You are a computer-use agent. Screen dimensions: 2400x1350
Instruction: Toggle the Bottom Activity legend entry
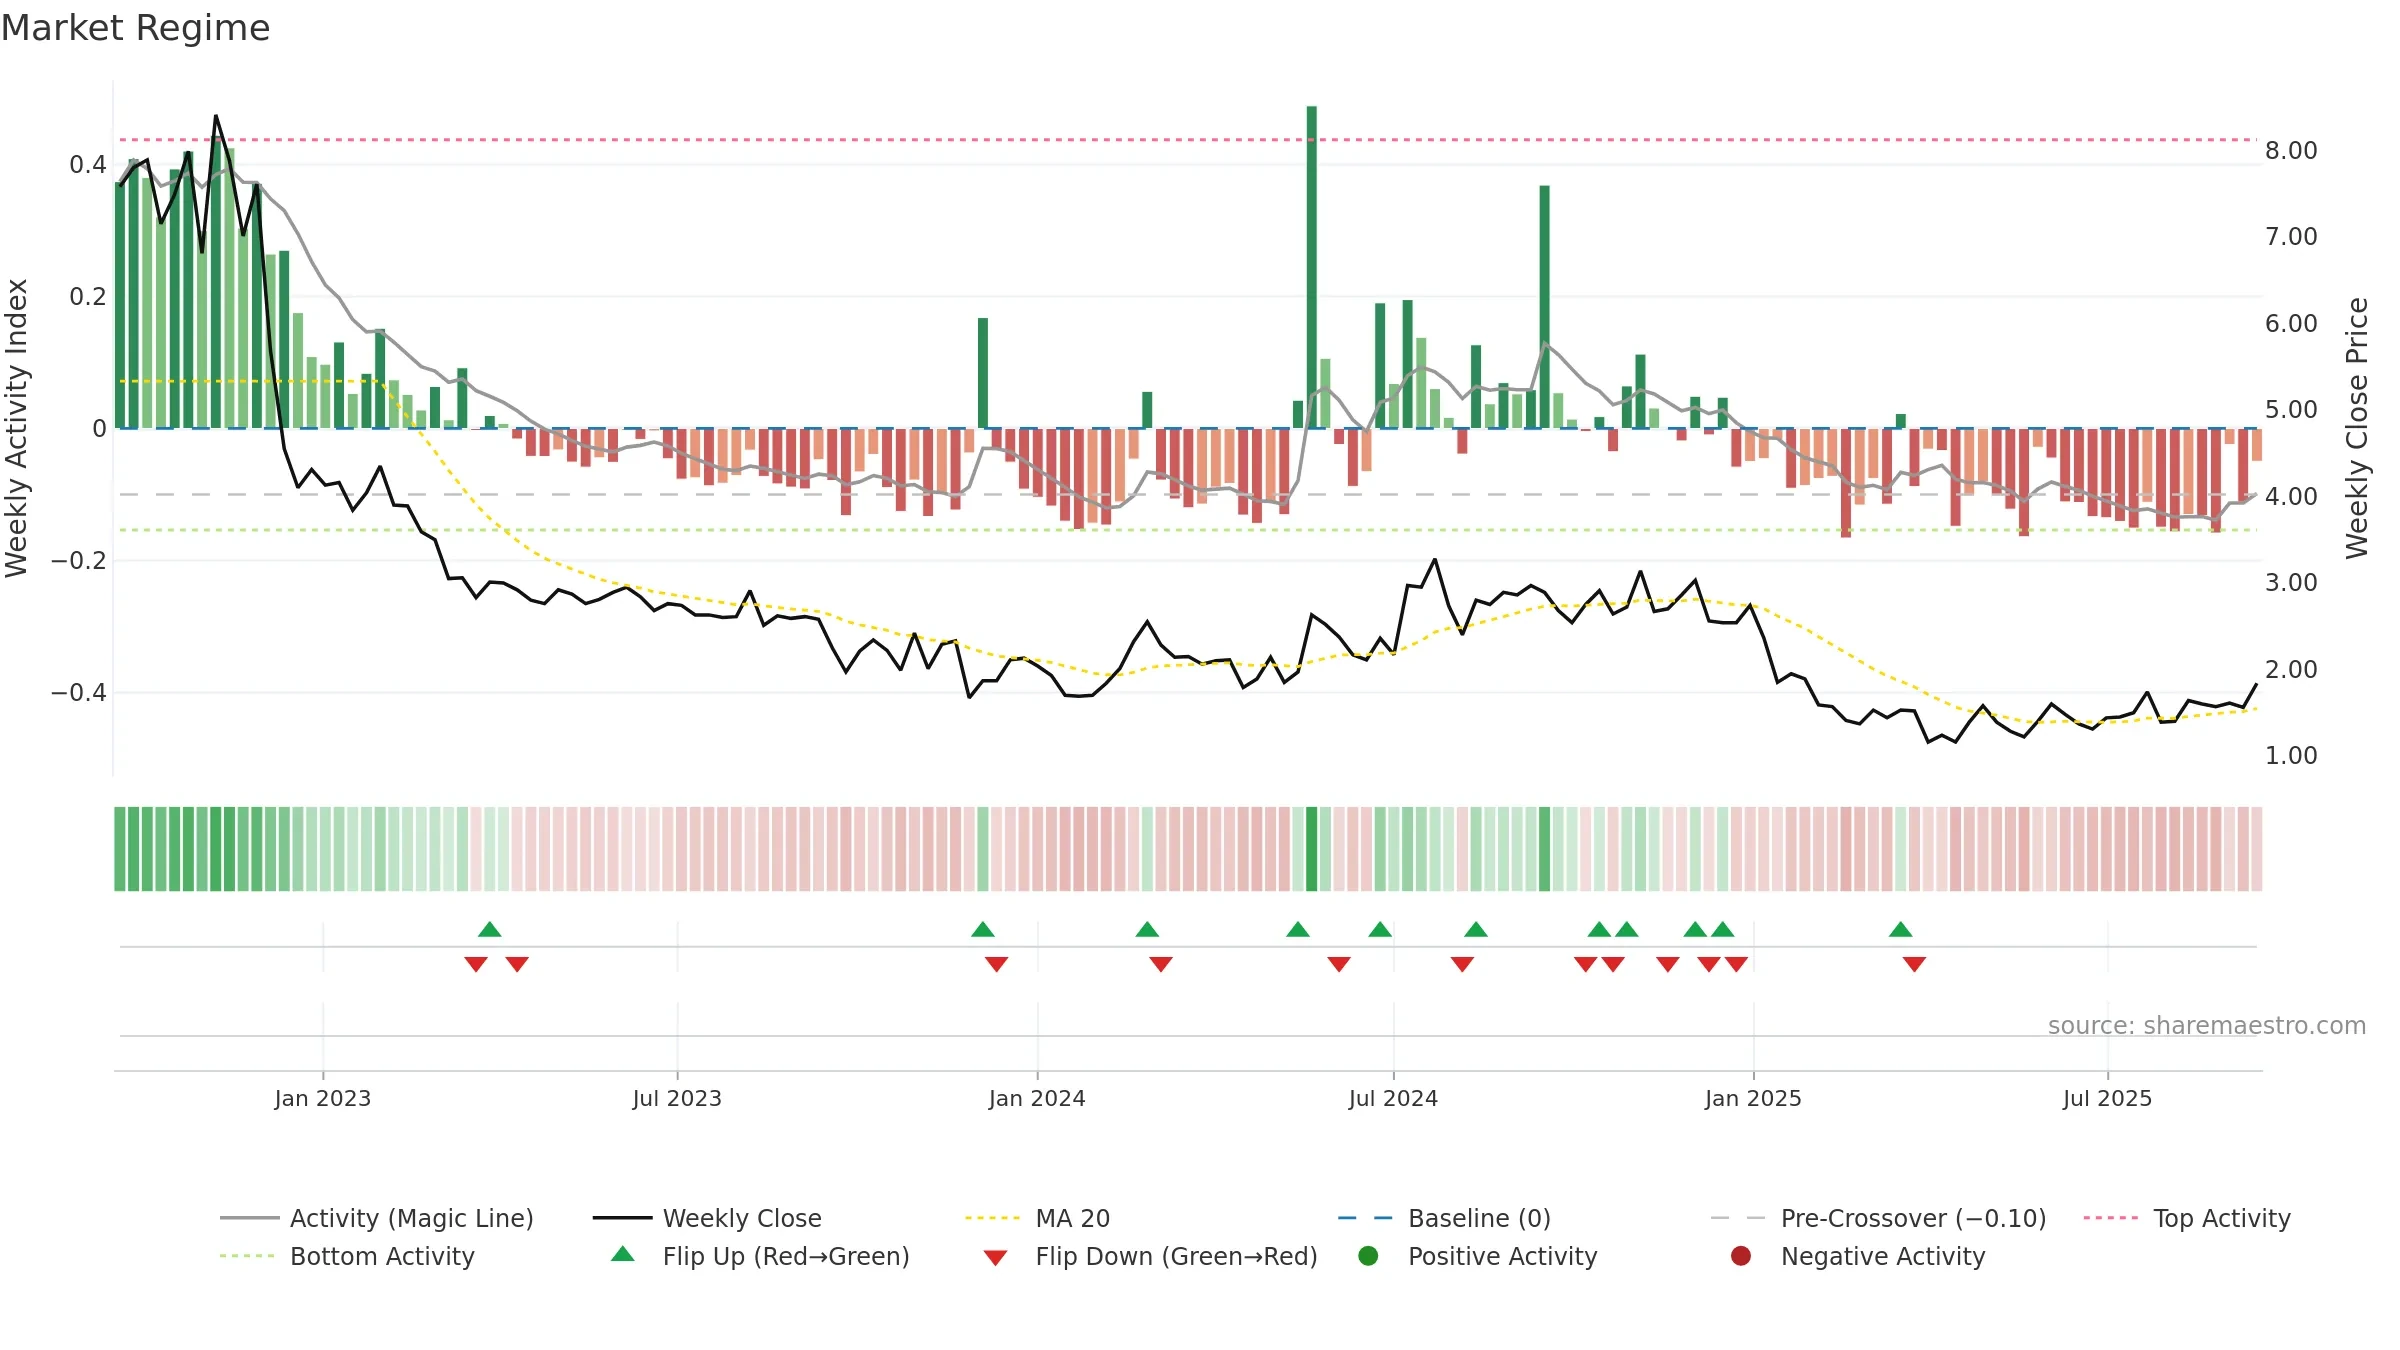(347, 1256)
